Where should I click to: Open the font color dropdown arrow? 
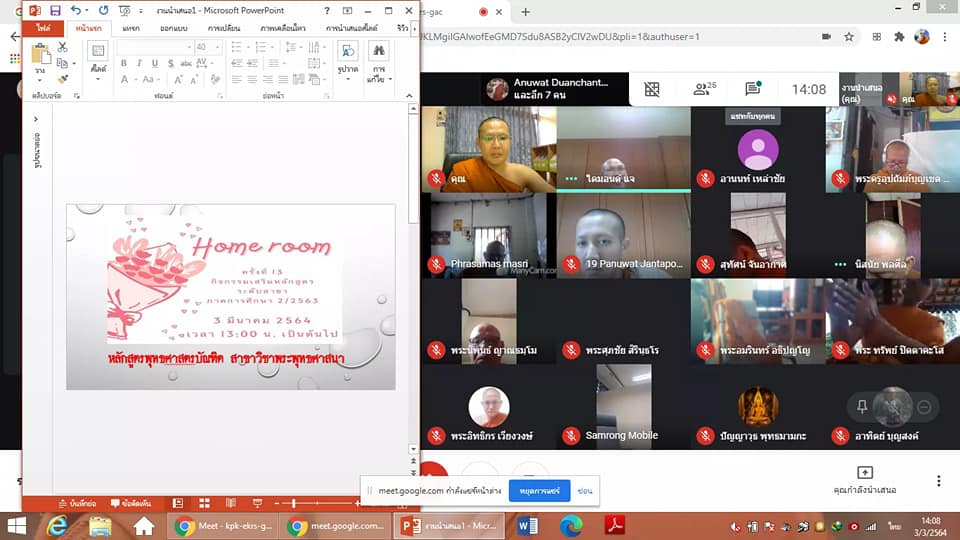click(x=135, y=80)
